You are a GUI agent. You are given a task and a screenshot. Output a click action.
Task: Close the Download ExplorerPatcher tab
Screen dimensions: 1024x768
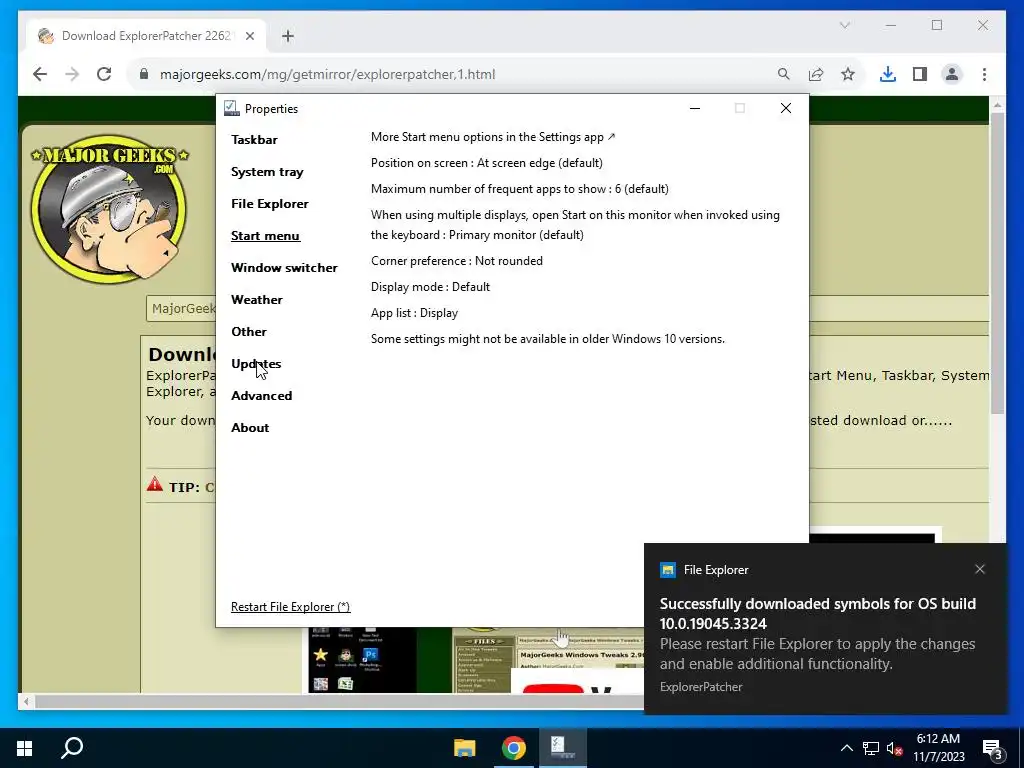click(249, 36)
